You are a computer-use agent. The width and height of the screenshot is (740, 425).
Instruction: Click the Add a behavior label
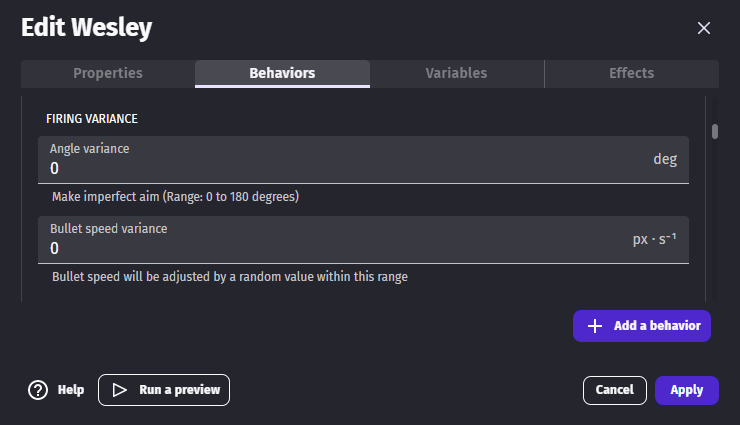point(658,326)
